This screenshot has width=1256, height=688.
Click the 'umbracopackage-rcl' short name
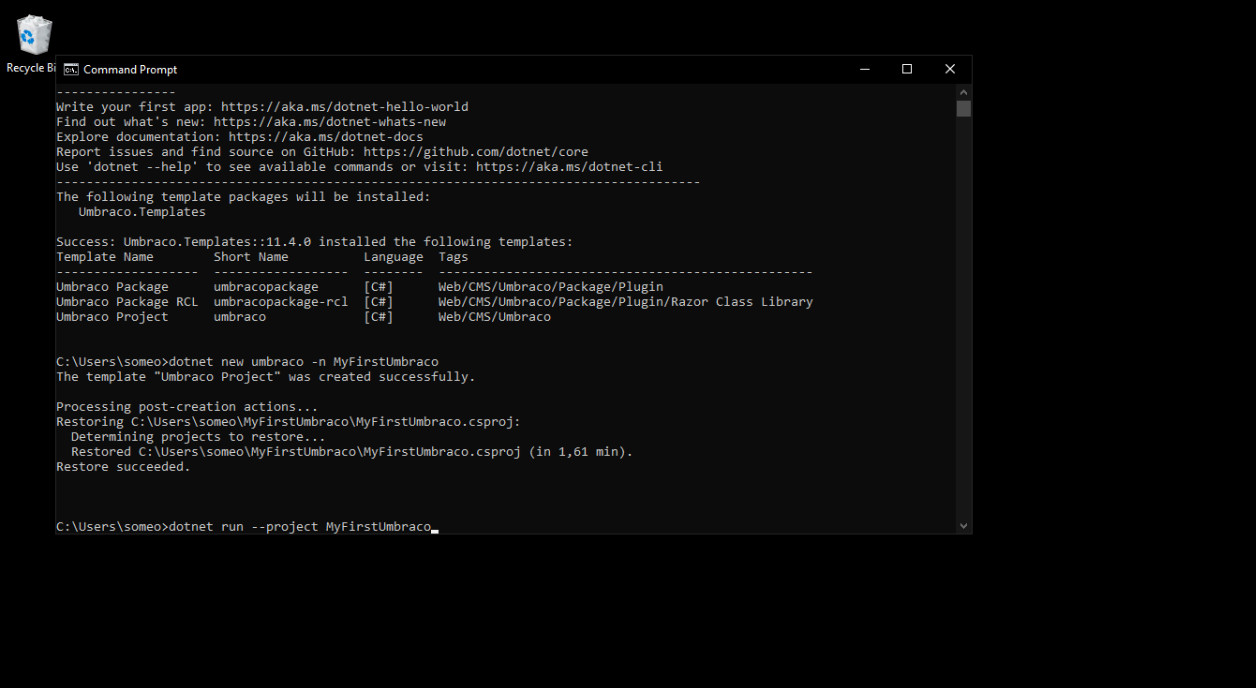pyautogui.click(x=281, y=302)
